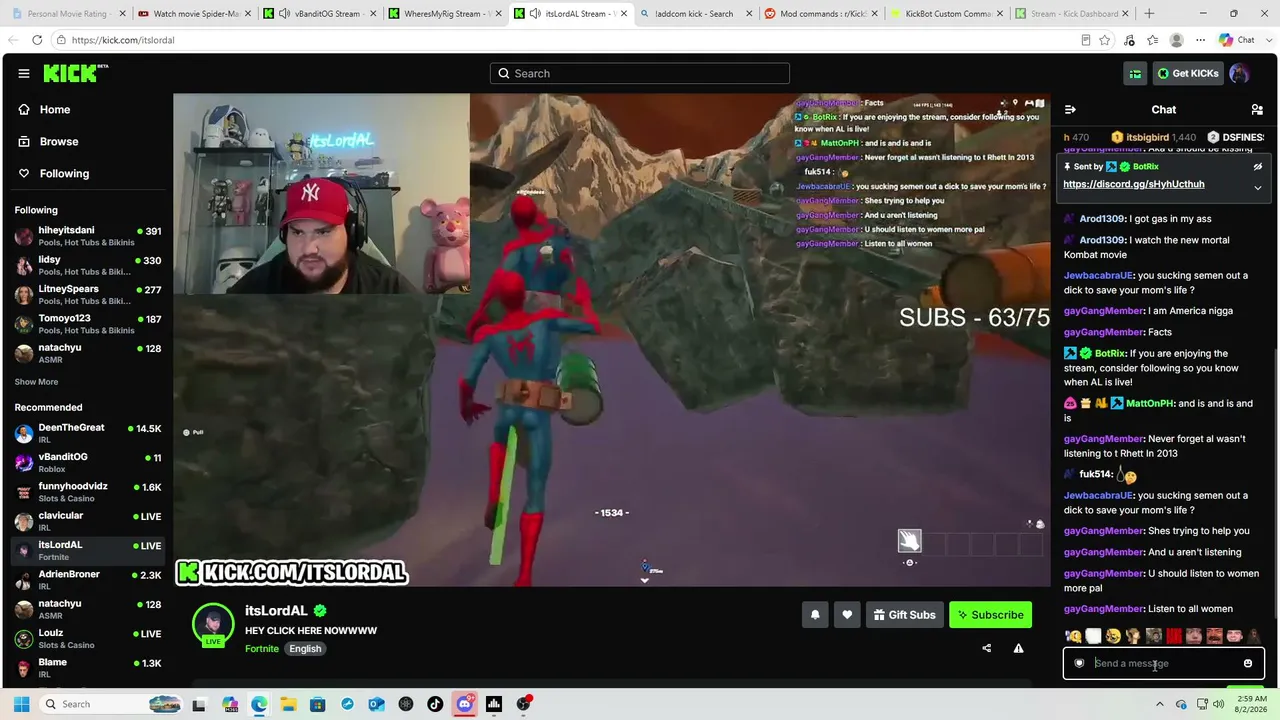Expand the Copilot Chat dropdown arrow

tap(1267, 40)
